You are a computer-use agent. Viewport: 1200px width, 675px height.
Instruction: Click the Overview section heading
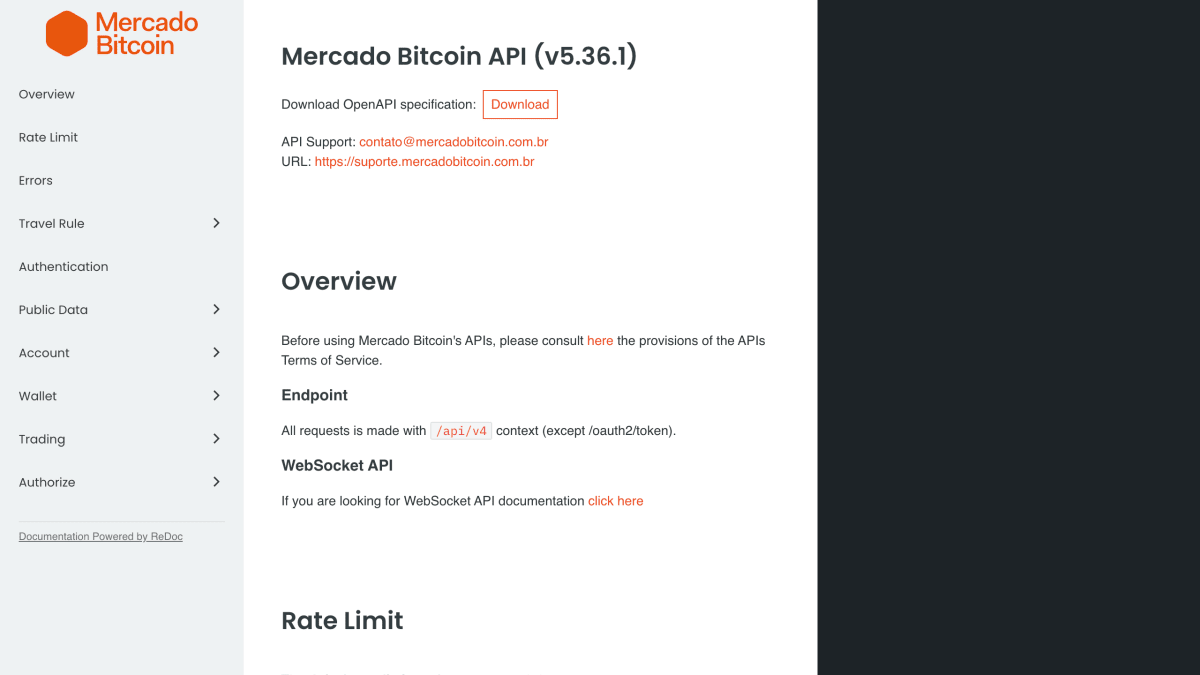[339, 281]
